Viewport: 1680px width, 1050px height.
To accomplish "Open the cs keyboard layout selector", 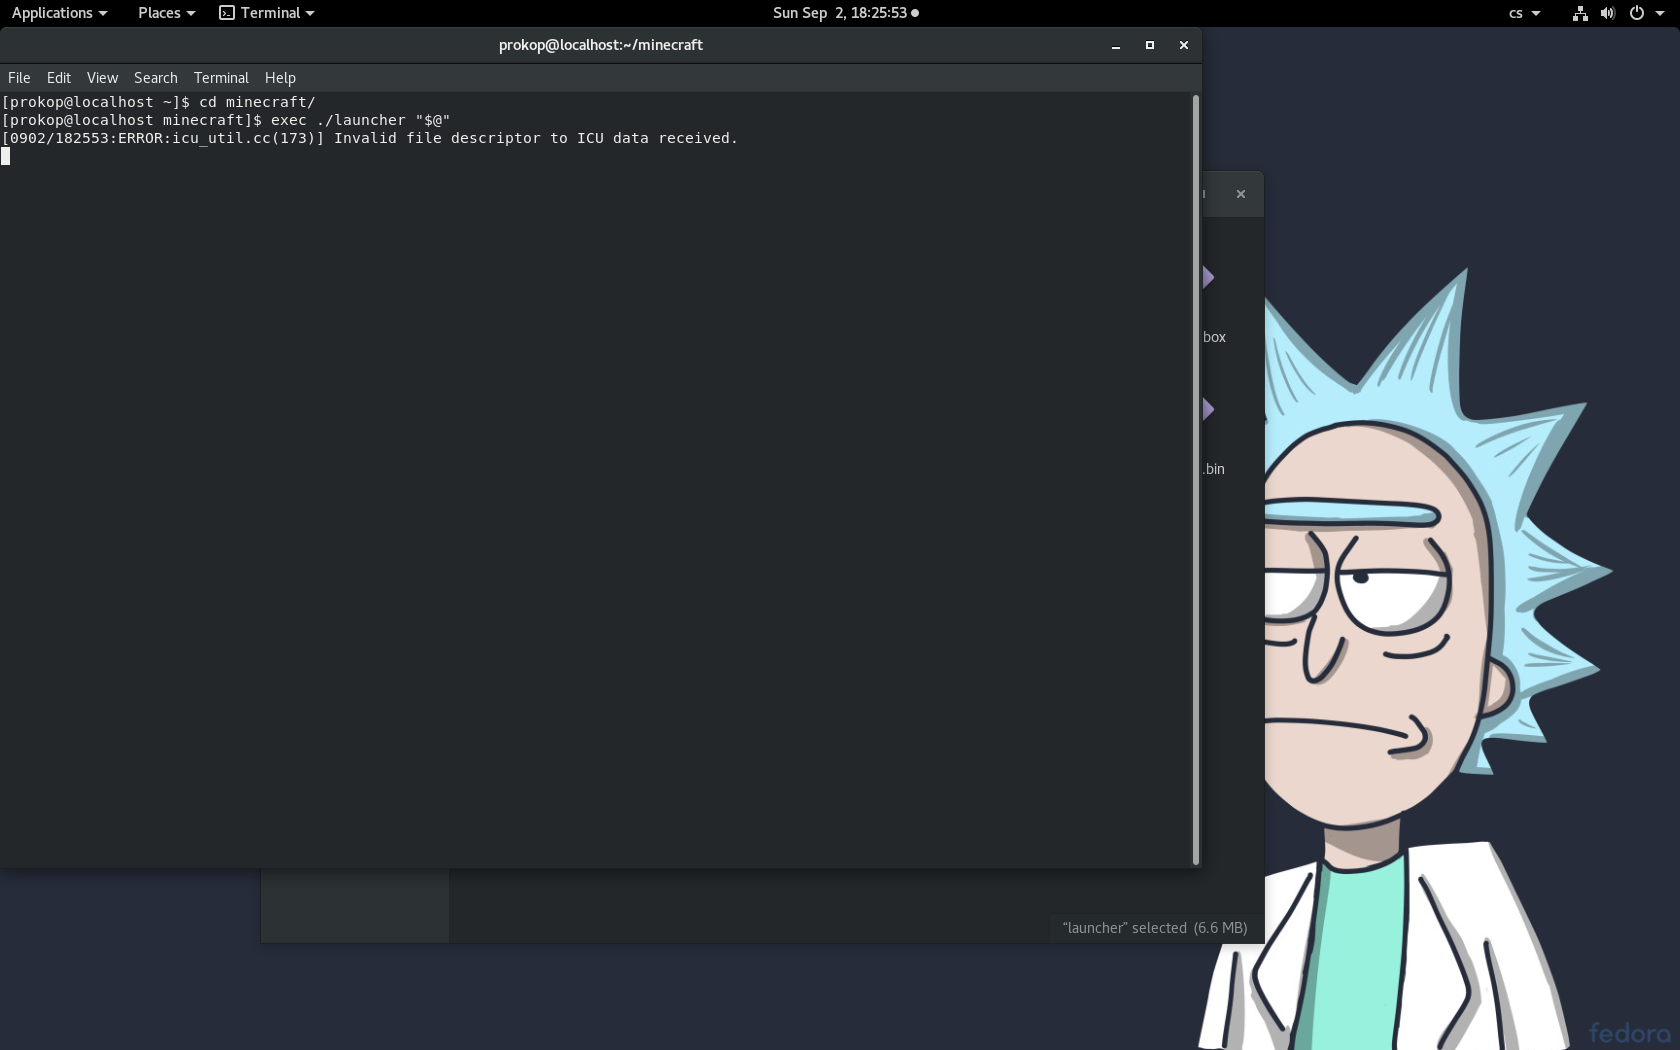I will click(x=1524, y=13).
